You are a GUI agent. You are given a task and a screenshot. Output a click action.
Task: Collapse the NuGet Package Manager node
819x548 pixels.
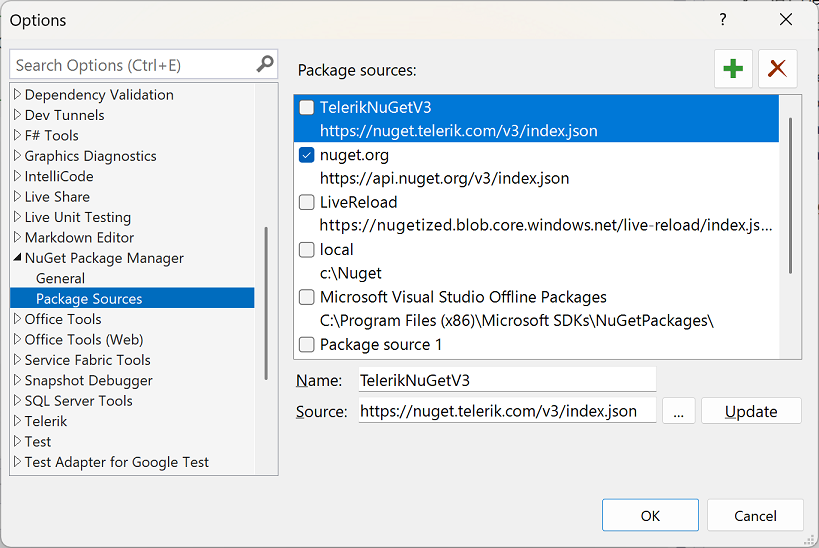(17, 257)
